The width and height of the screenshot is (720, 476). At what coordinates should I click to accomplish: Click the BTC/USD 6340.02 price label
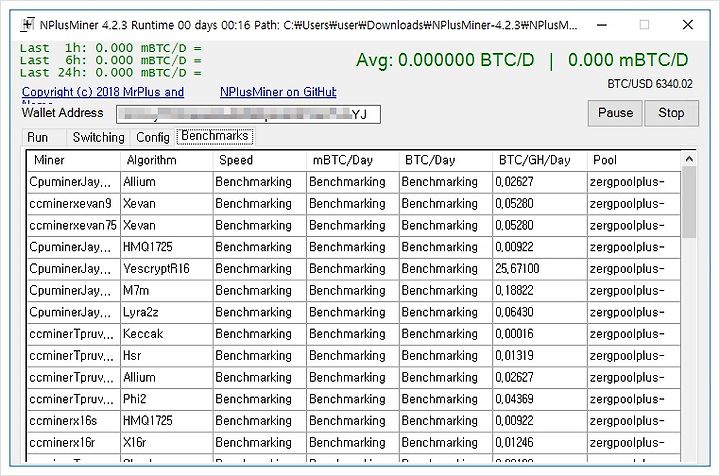pyautogui.click(x=650, y=84)
